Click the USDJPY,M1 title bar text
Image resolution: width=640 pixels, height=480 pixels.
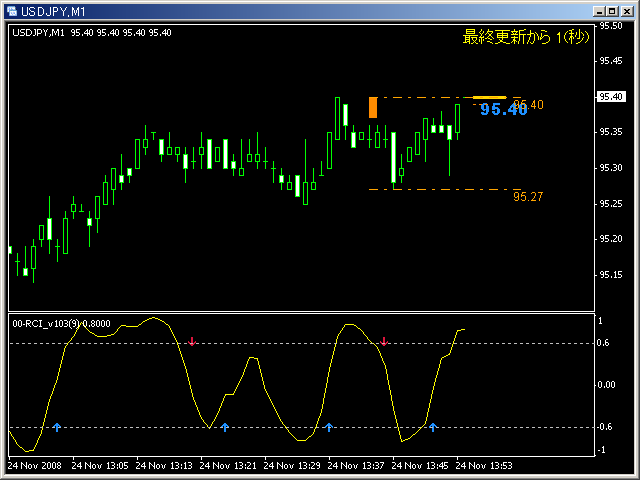[53, 11]
